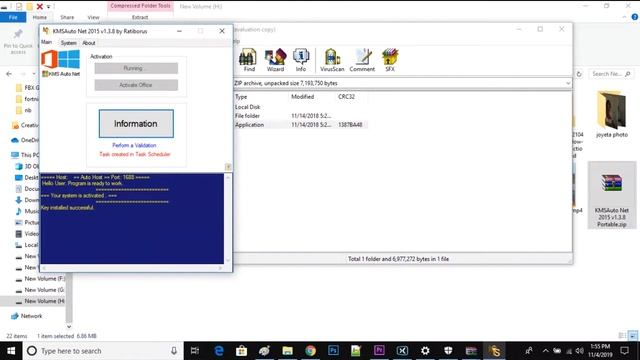This screenshot has height=360, width=640.
Task: Expand the WinRAR archive path dropdown
Action: tap(568, 83)
